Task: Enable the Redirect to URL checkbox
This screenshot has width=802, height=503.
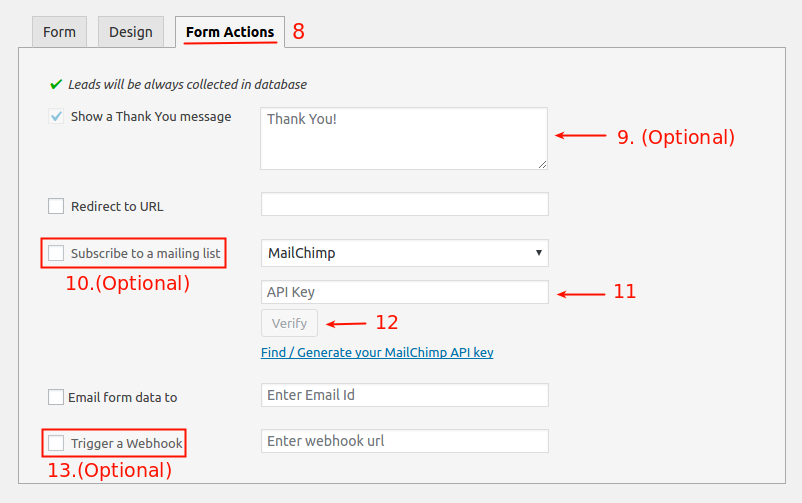Action: point(56,206)
